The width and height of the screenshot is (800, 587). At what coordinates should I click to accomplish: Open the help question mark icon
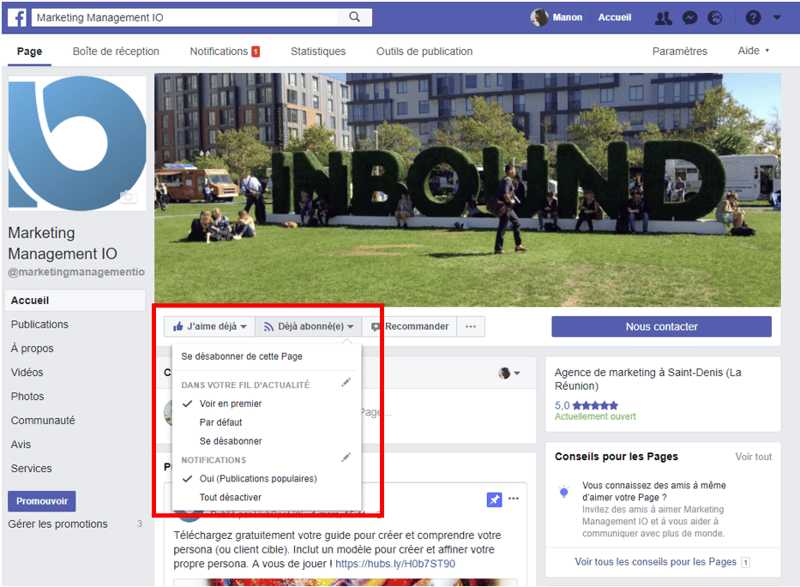click(x=753, y=18)
